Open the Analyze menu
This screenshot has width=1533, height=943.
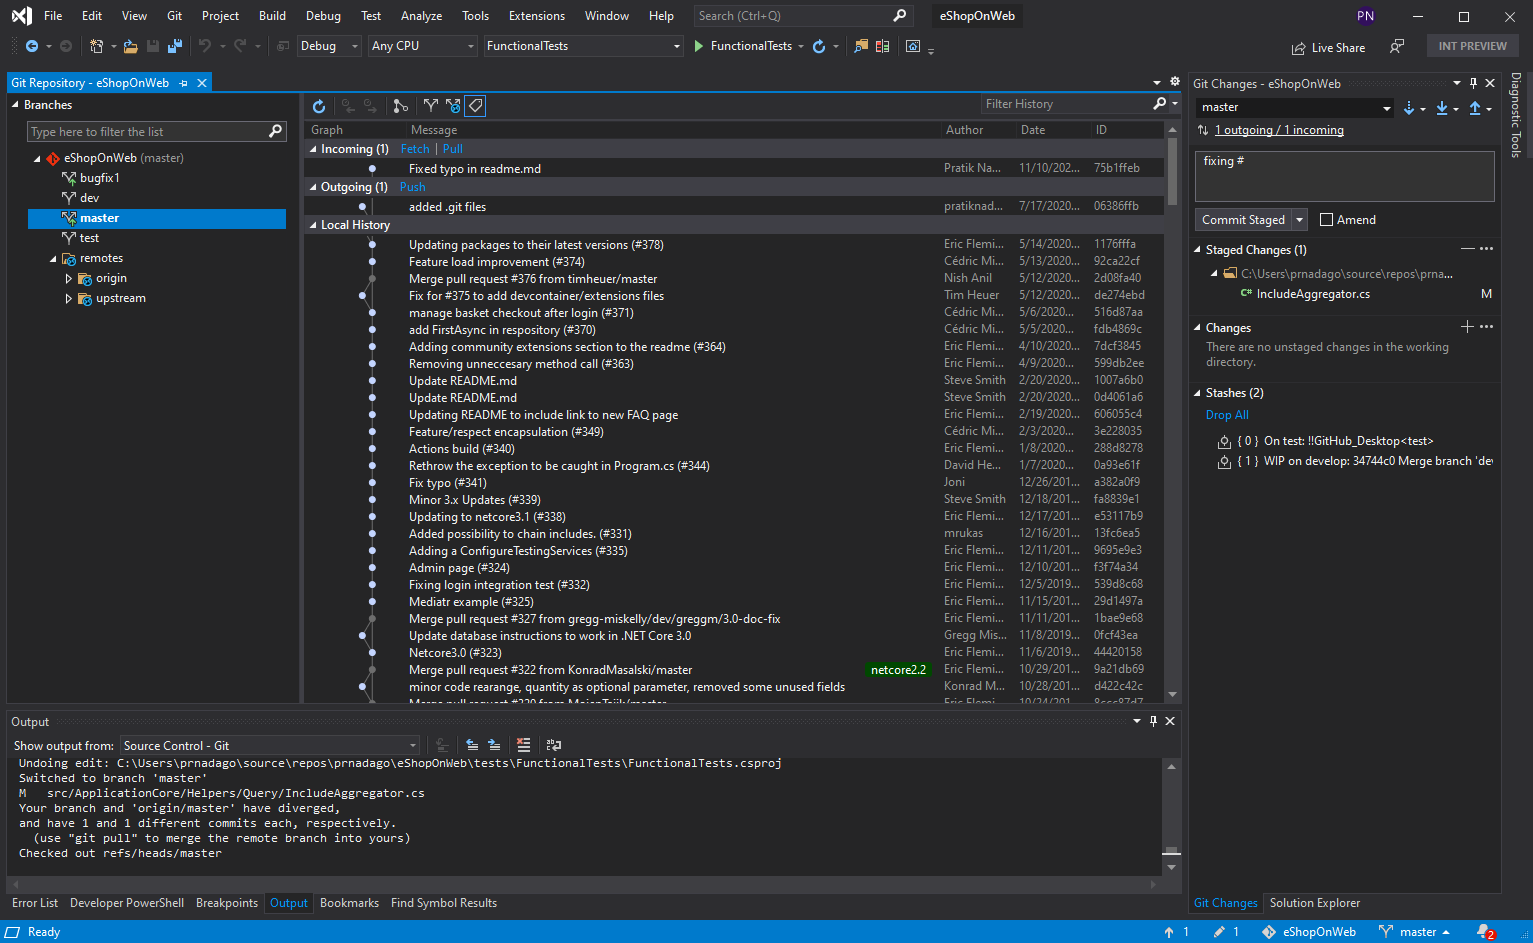tap(421, 16)
